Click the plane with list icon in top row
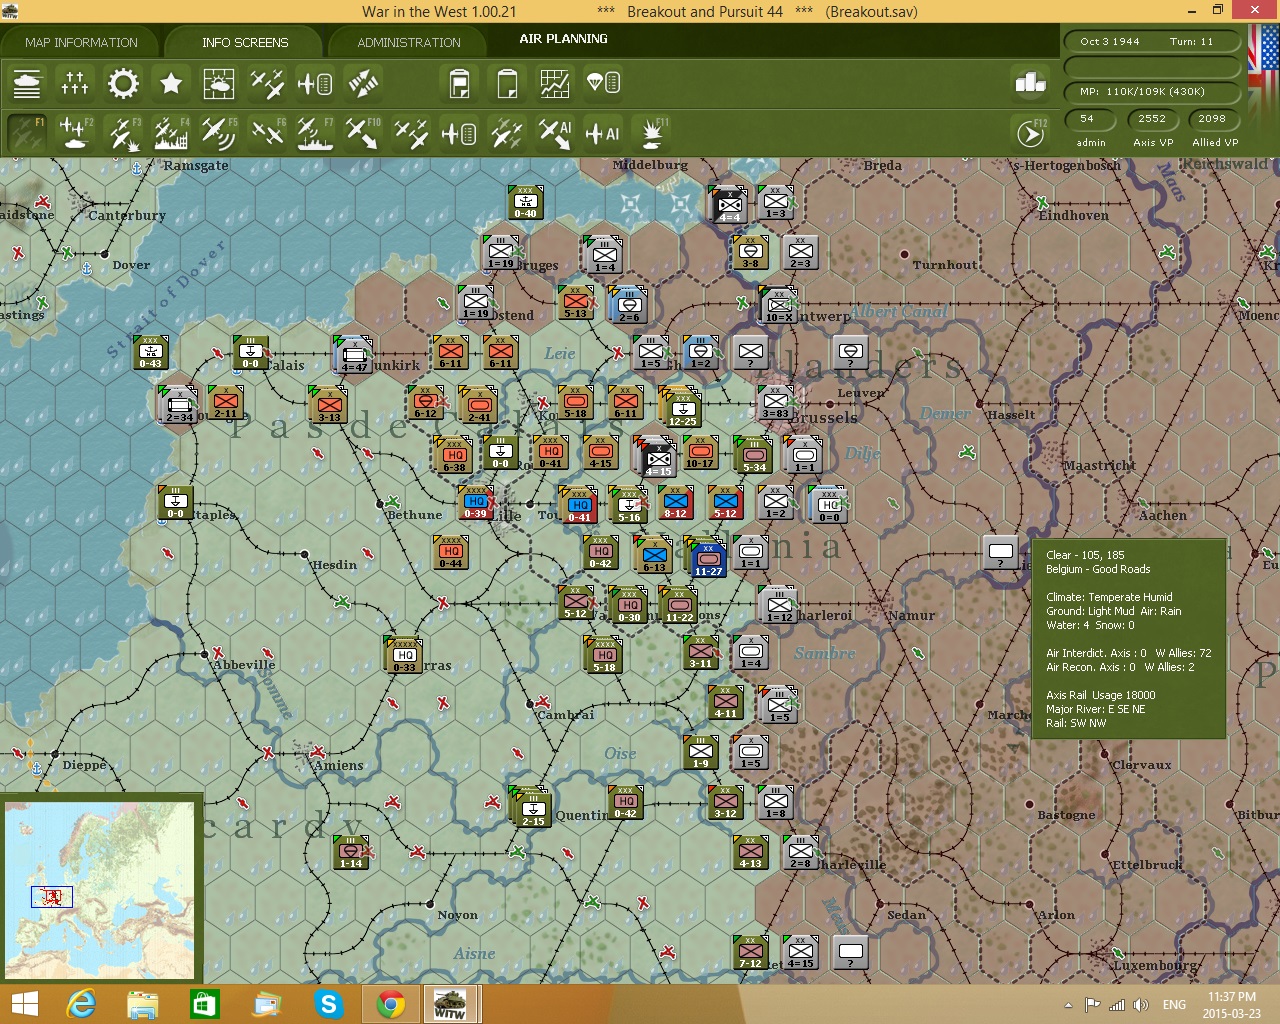1280x1024 pixels. point(315,84)
